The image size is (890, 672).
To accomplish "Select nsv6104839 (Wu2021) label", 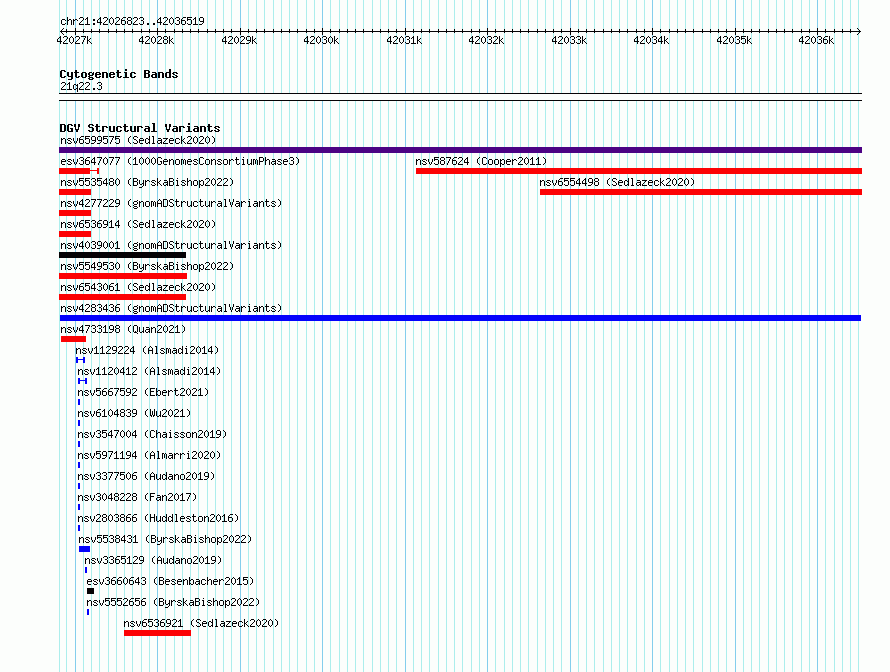I will pos(134,413).
